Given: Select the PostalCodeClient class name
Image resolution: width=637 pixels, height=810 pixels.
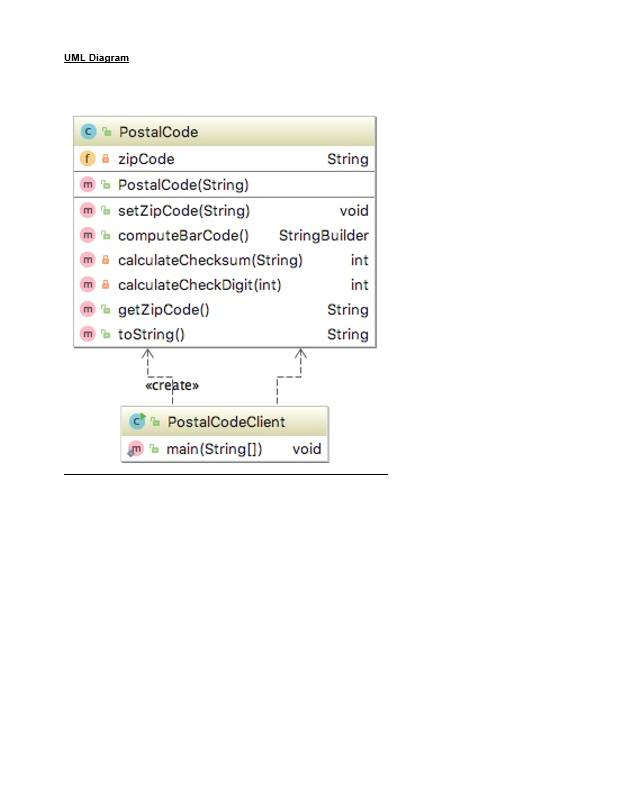Looking at the screenshot, I should [x=226, y=422].
